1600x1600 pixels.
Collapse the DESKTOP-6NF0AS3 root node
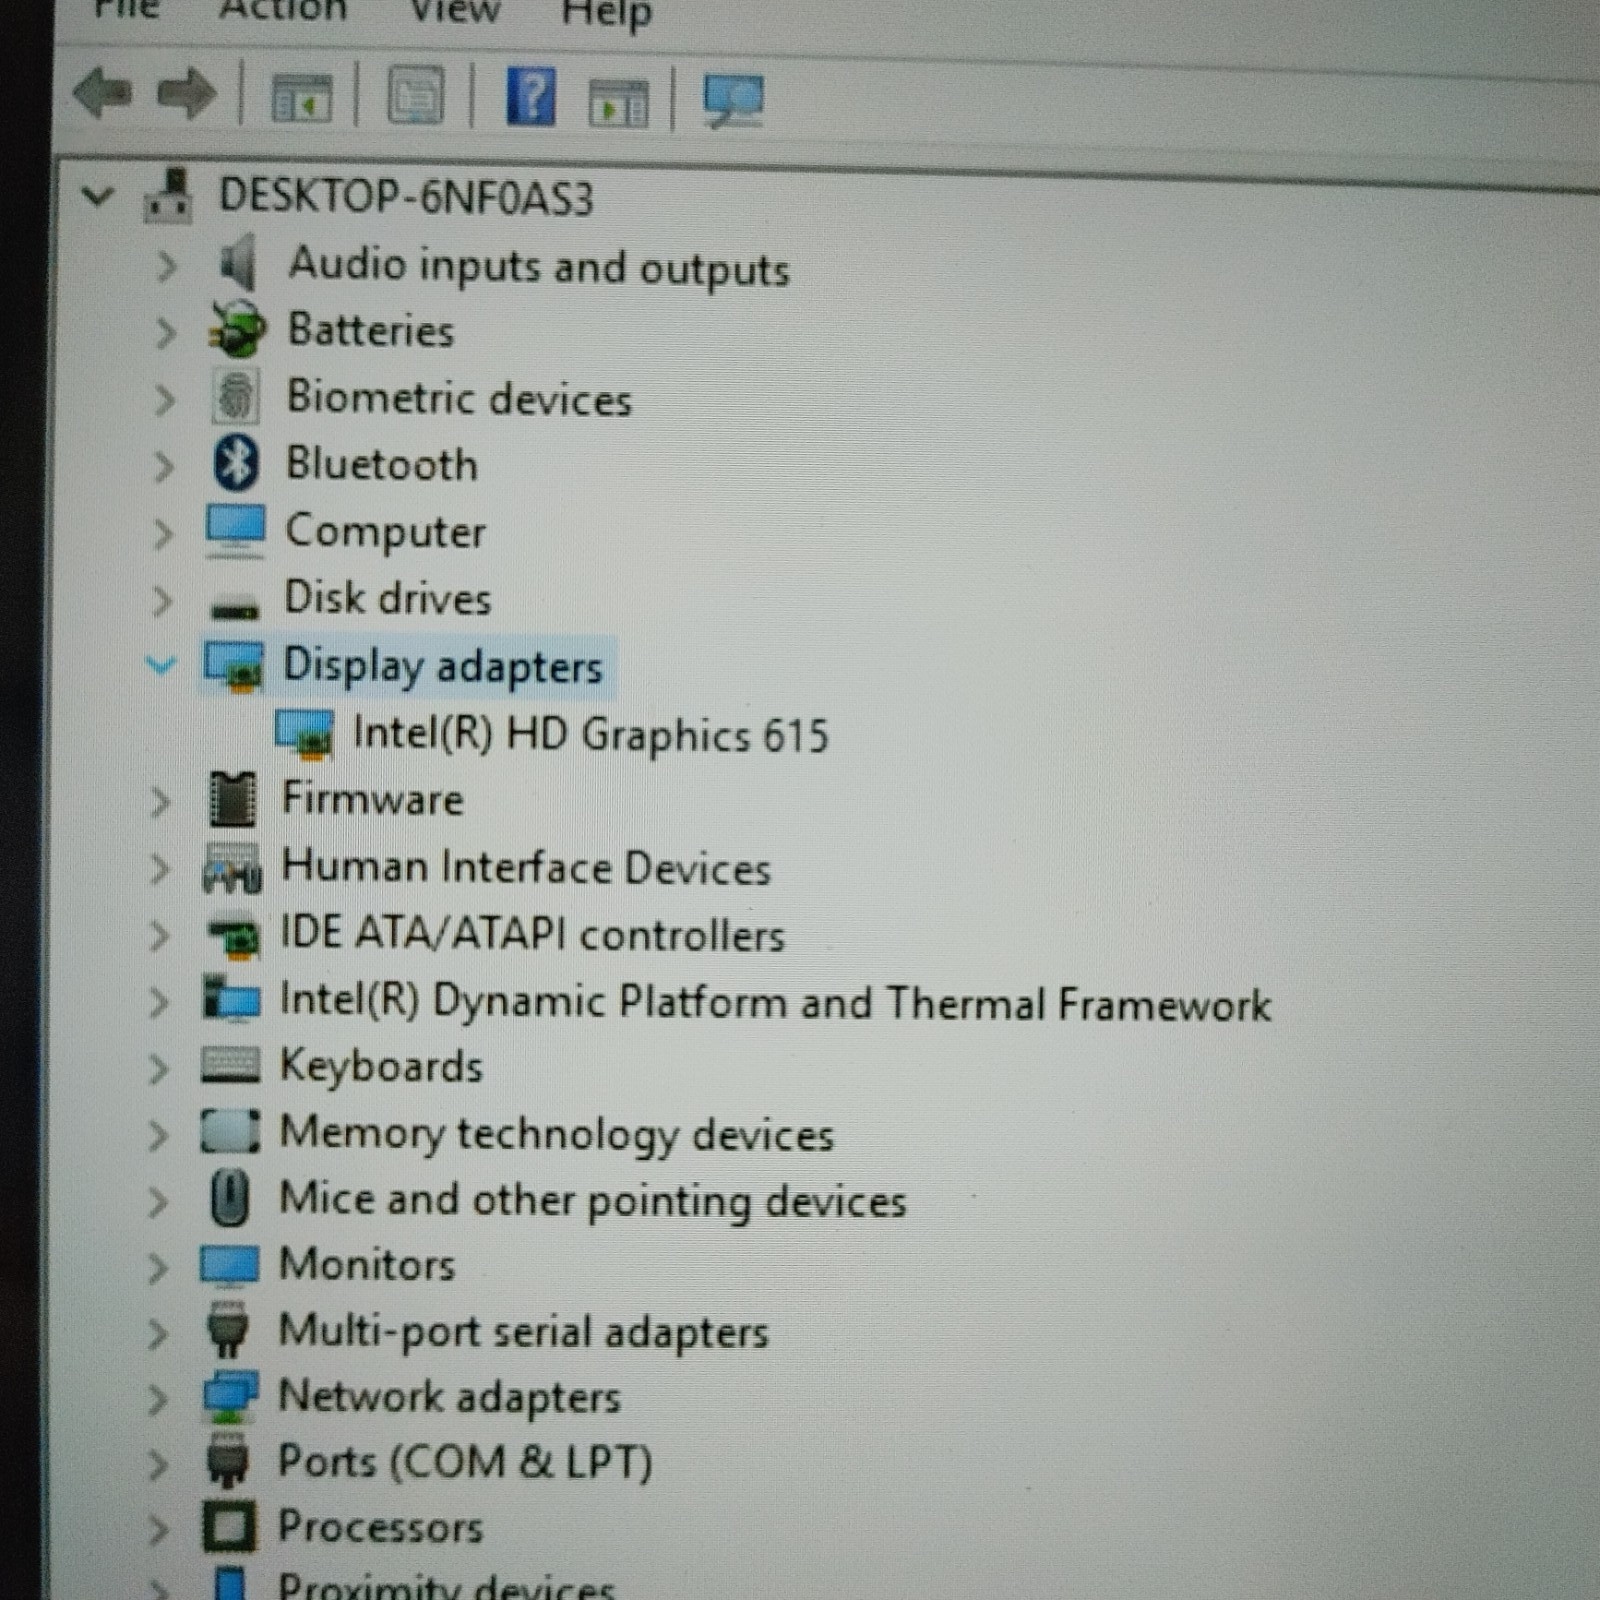[97, 195]
